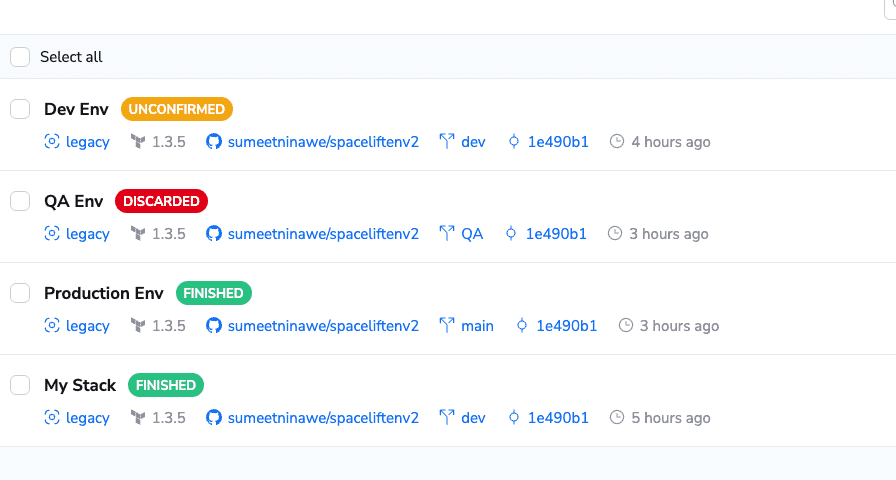Image resolution: width=896 pixels, height=480 pixels.
Task: Click GitHub icon in QA Env row
Action: [x=214, y=233]
